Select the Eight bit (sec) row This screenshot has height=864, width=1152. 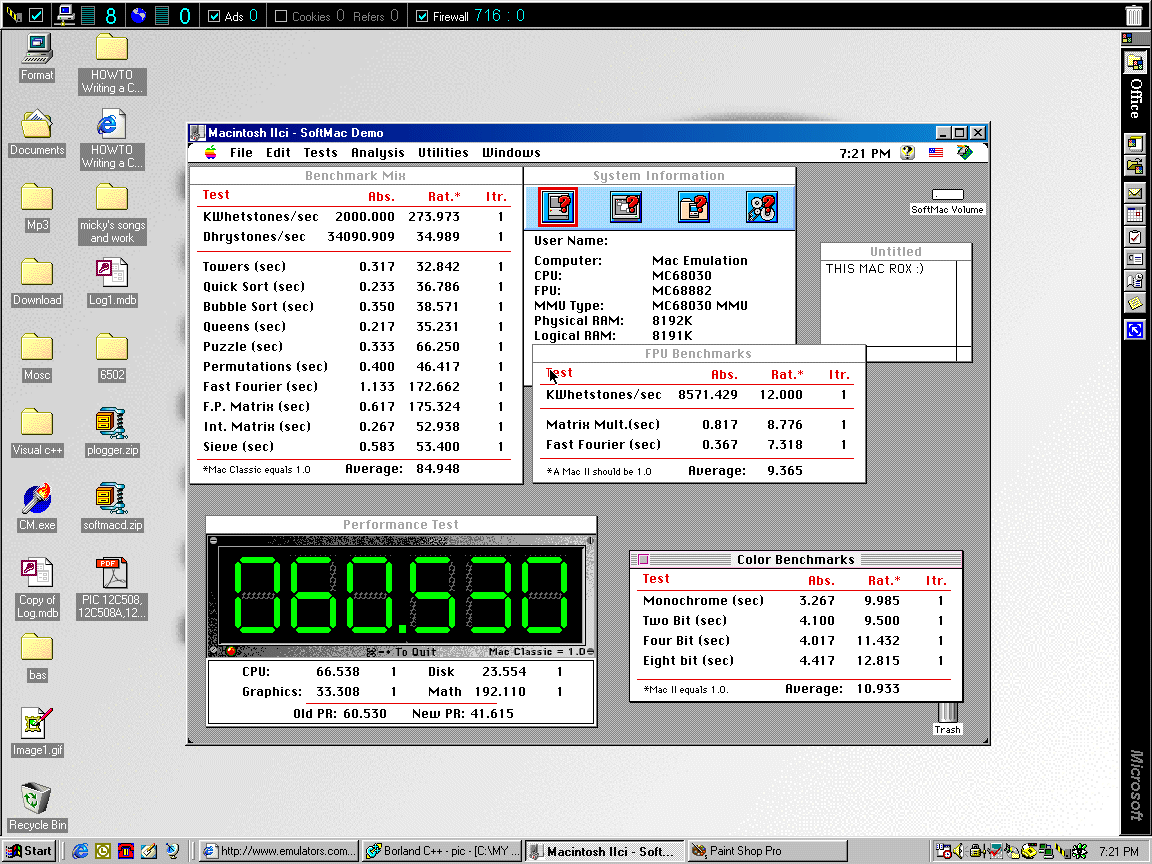tap(795, 660)
